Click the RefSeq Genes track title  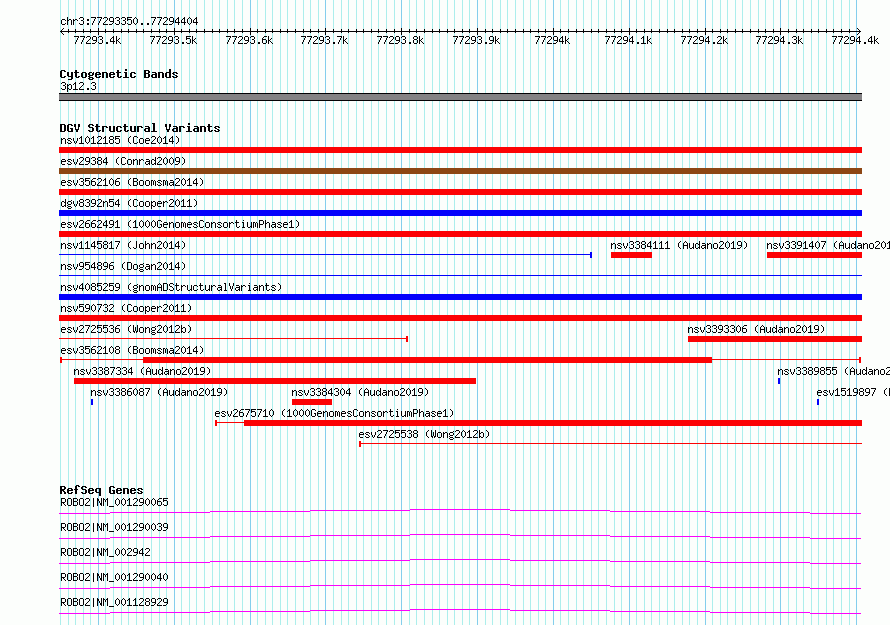tap(101, 490)
